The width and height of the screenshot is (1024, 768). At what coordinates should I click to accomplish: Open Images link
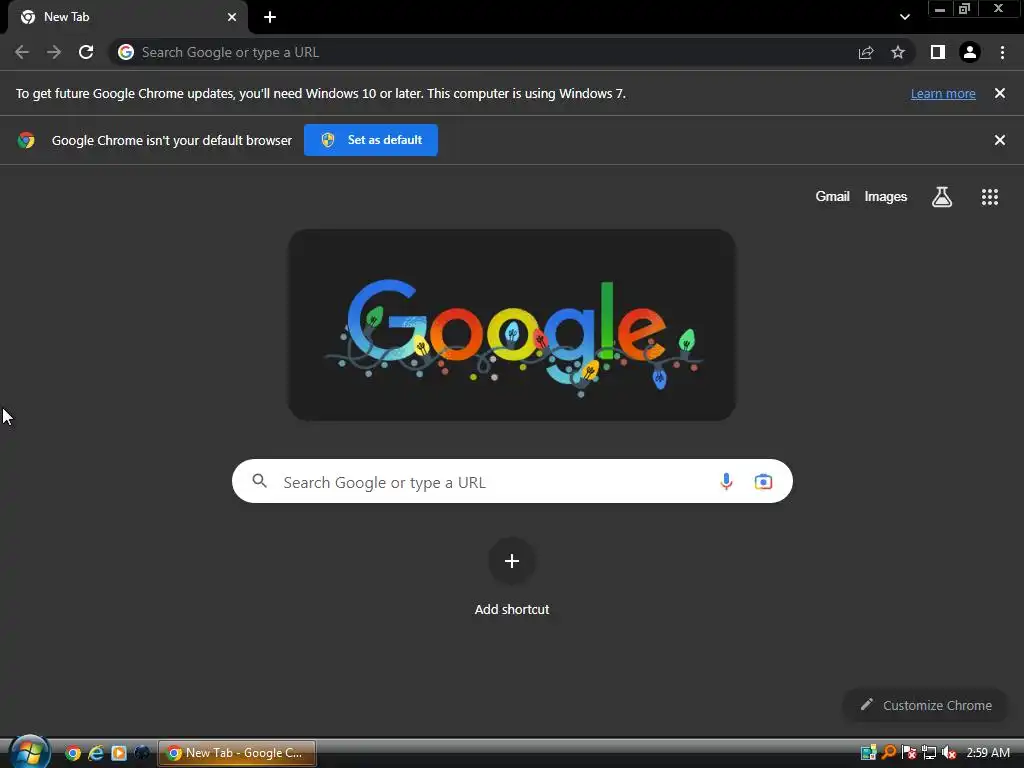click(x=886, y=197)
